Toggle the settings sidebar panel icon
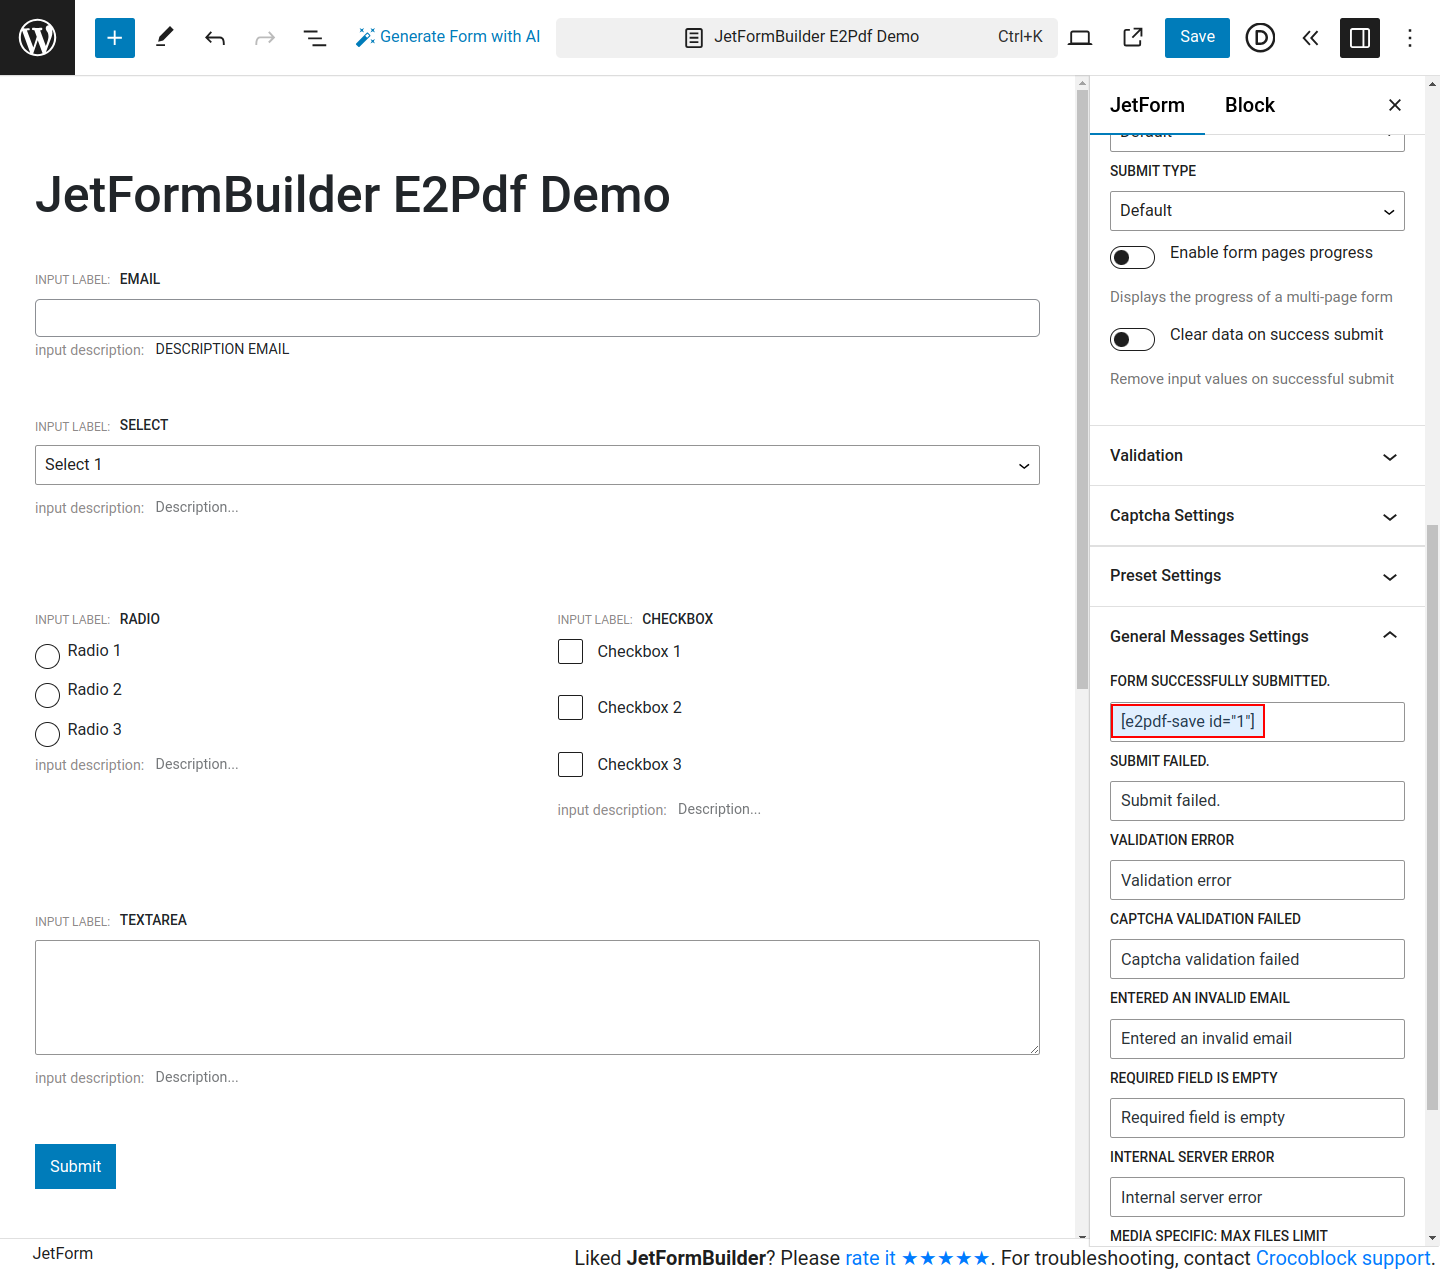 click(1360, 38)
